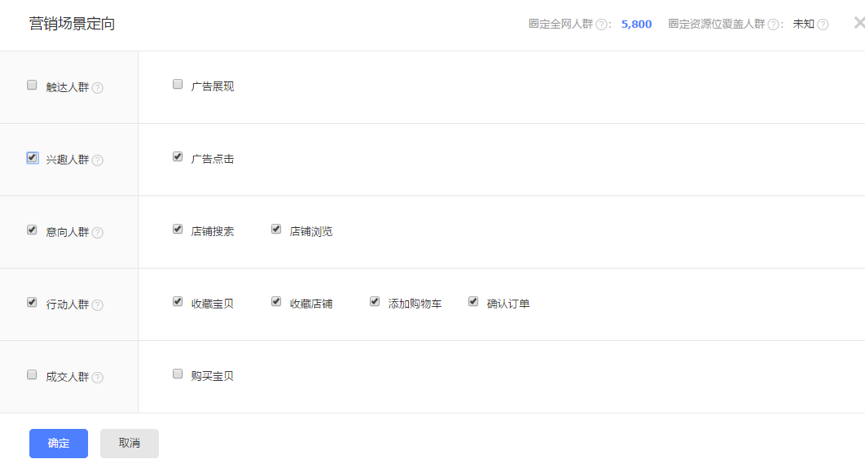Open help icon beside 成交人群
865x464 pixels.
97,377
